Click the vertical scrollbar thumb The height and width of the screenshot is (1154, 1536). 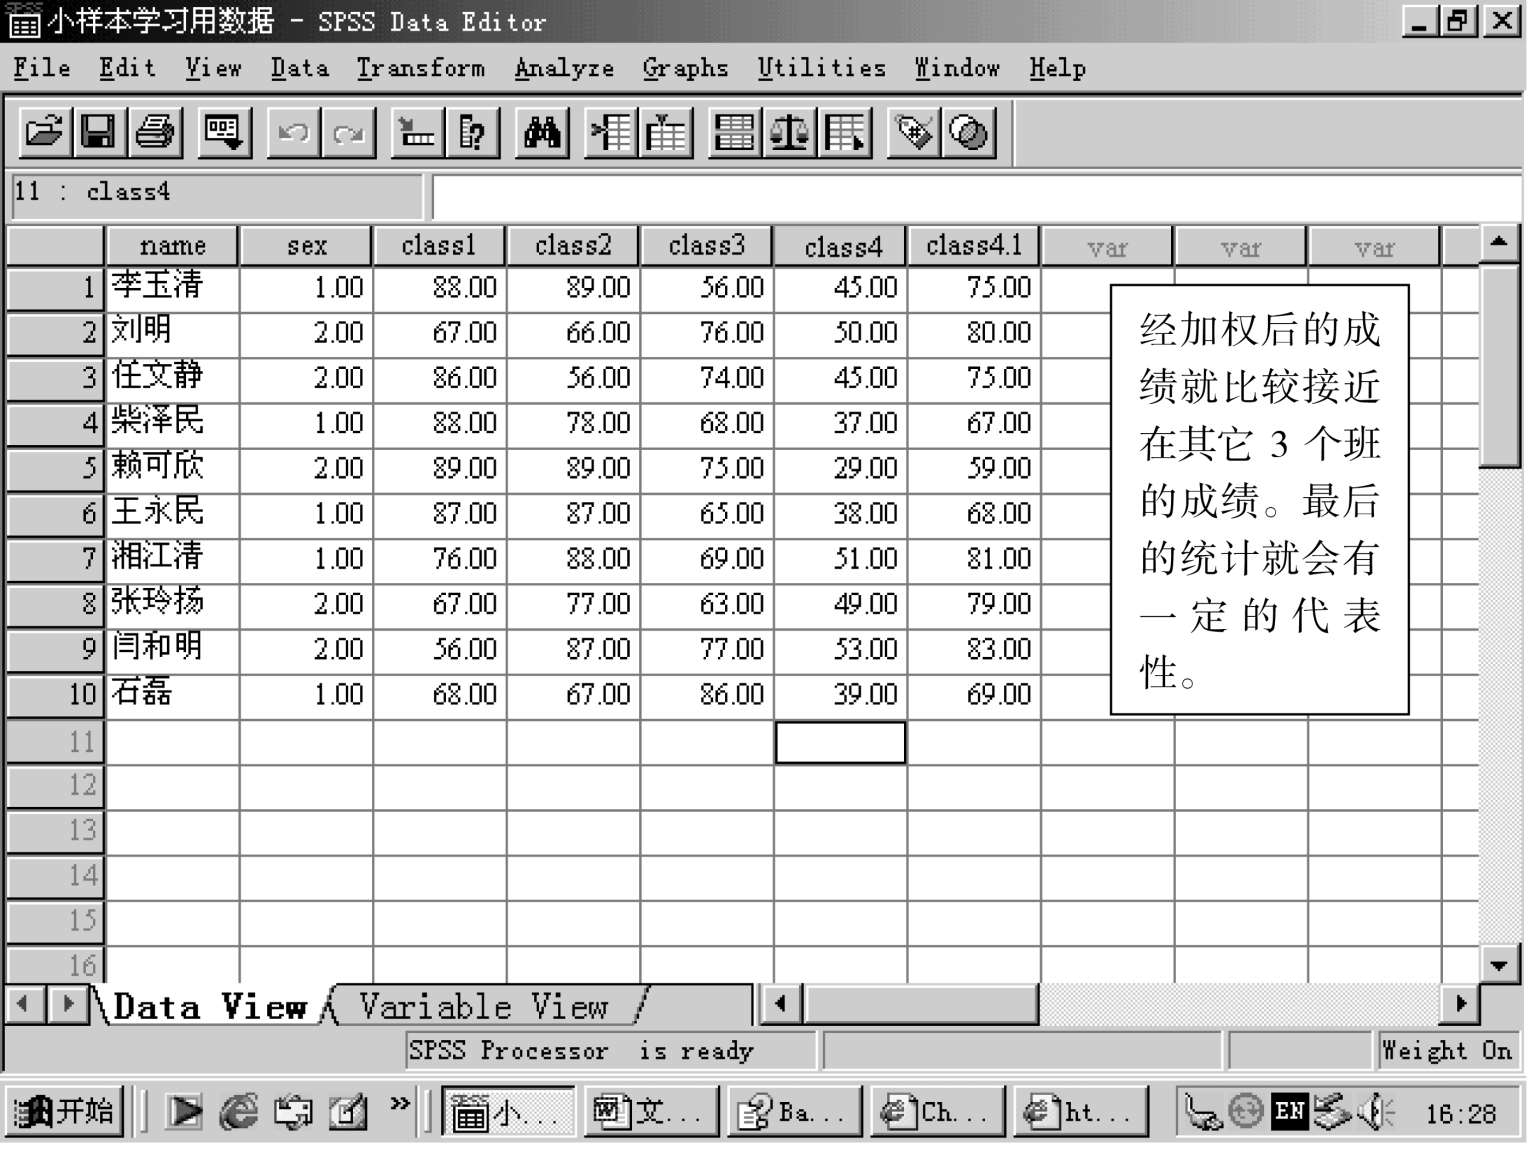click(x=1498, y=364)
